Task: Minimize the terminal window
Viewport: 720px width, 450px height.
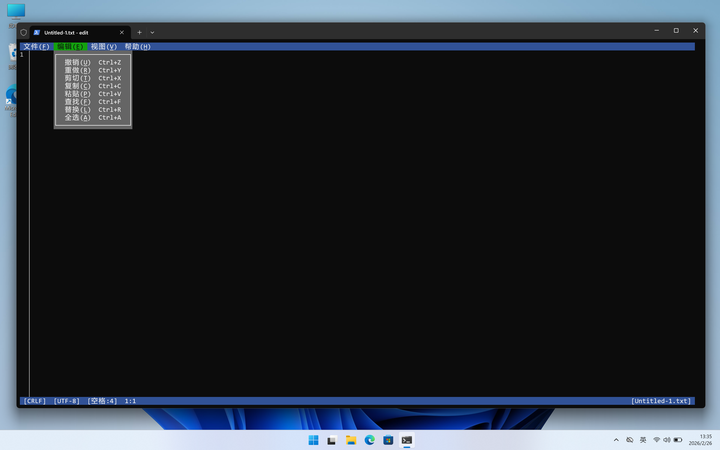Action: tap(657, 30)
